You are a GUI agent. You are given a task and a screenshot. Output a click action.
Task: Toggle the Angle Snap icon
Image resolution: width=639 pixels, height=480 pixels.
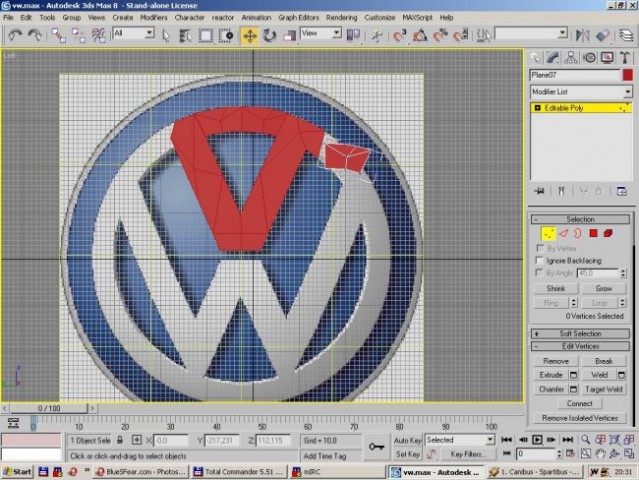(x=420, y=35)
